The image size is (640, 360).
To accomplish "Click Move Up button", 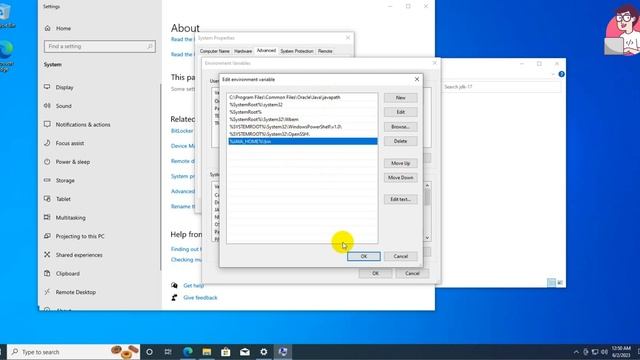I will (x=400, y=163).
